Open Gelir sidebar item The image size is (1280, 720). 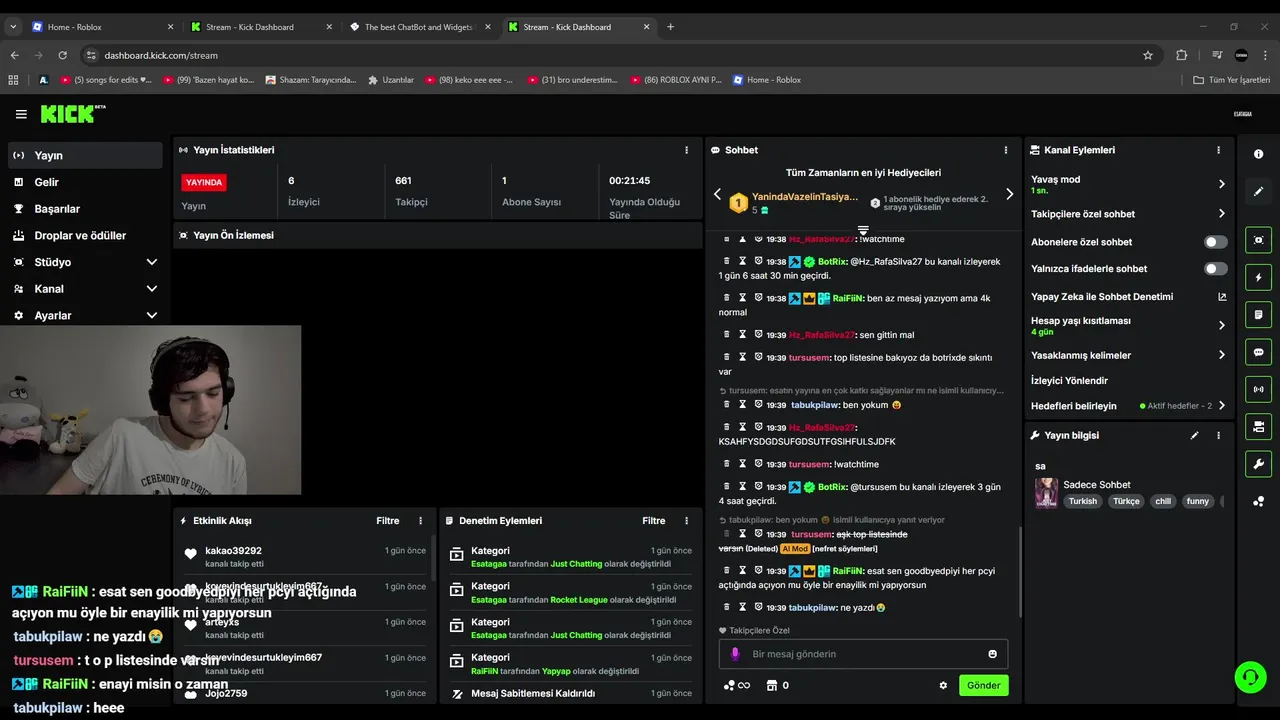coord(85,182)
